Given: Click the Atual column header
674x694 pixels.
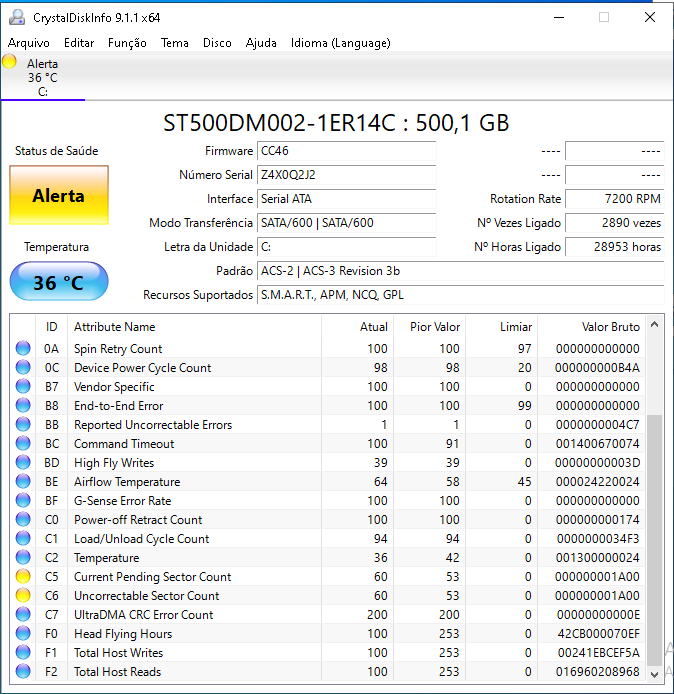Looking at the screenshot, I should [x=358, y=327].
